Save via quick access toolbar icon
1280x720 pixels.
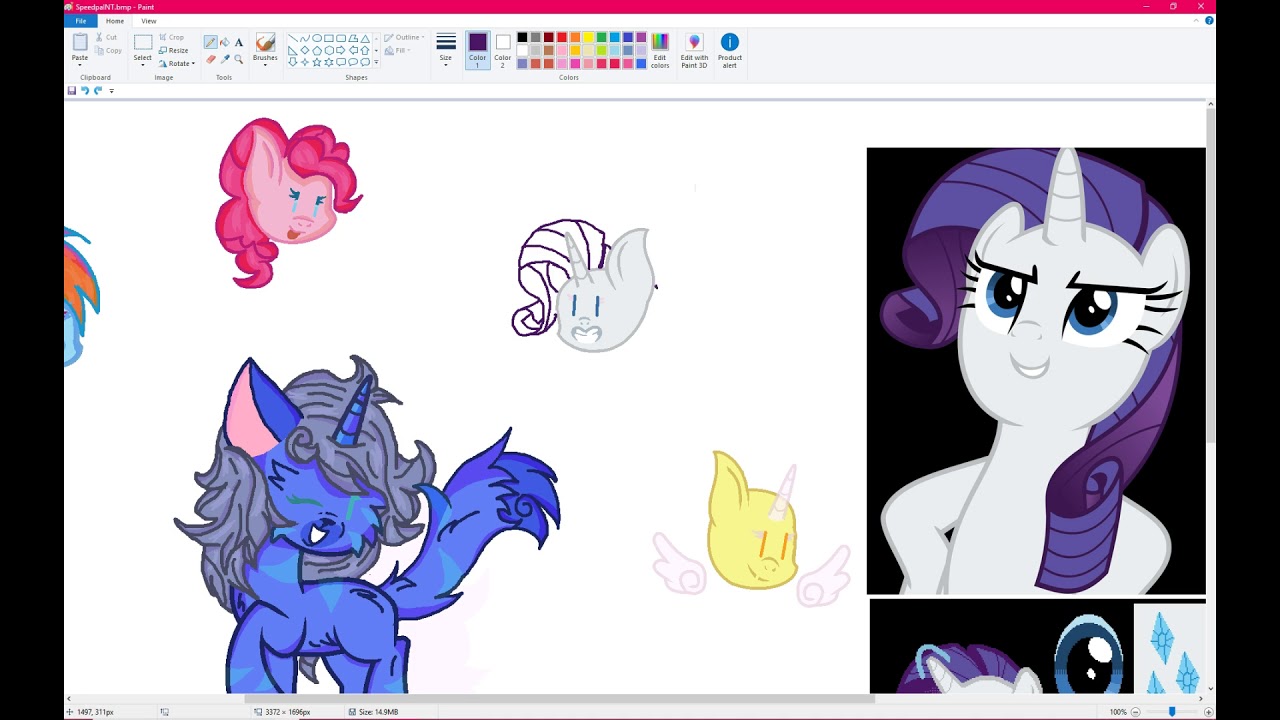(72, 90)
